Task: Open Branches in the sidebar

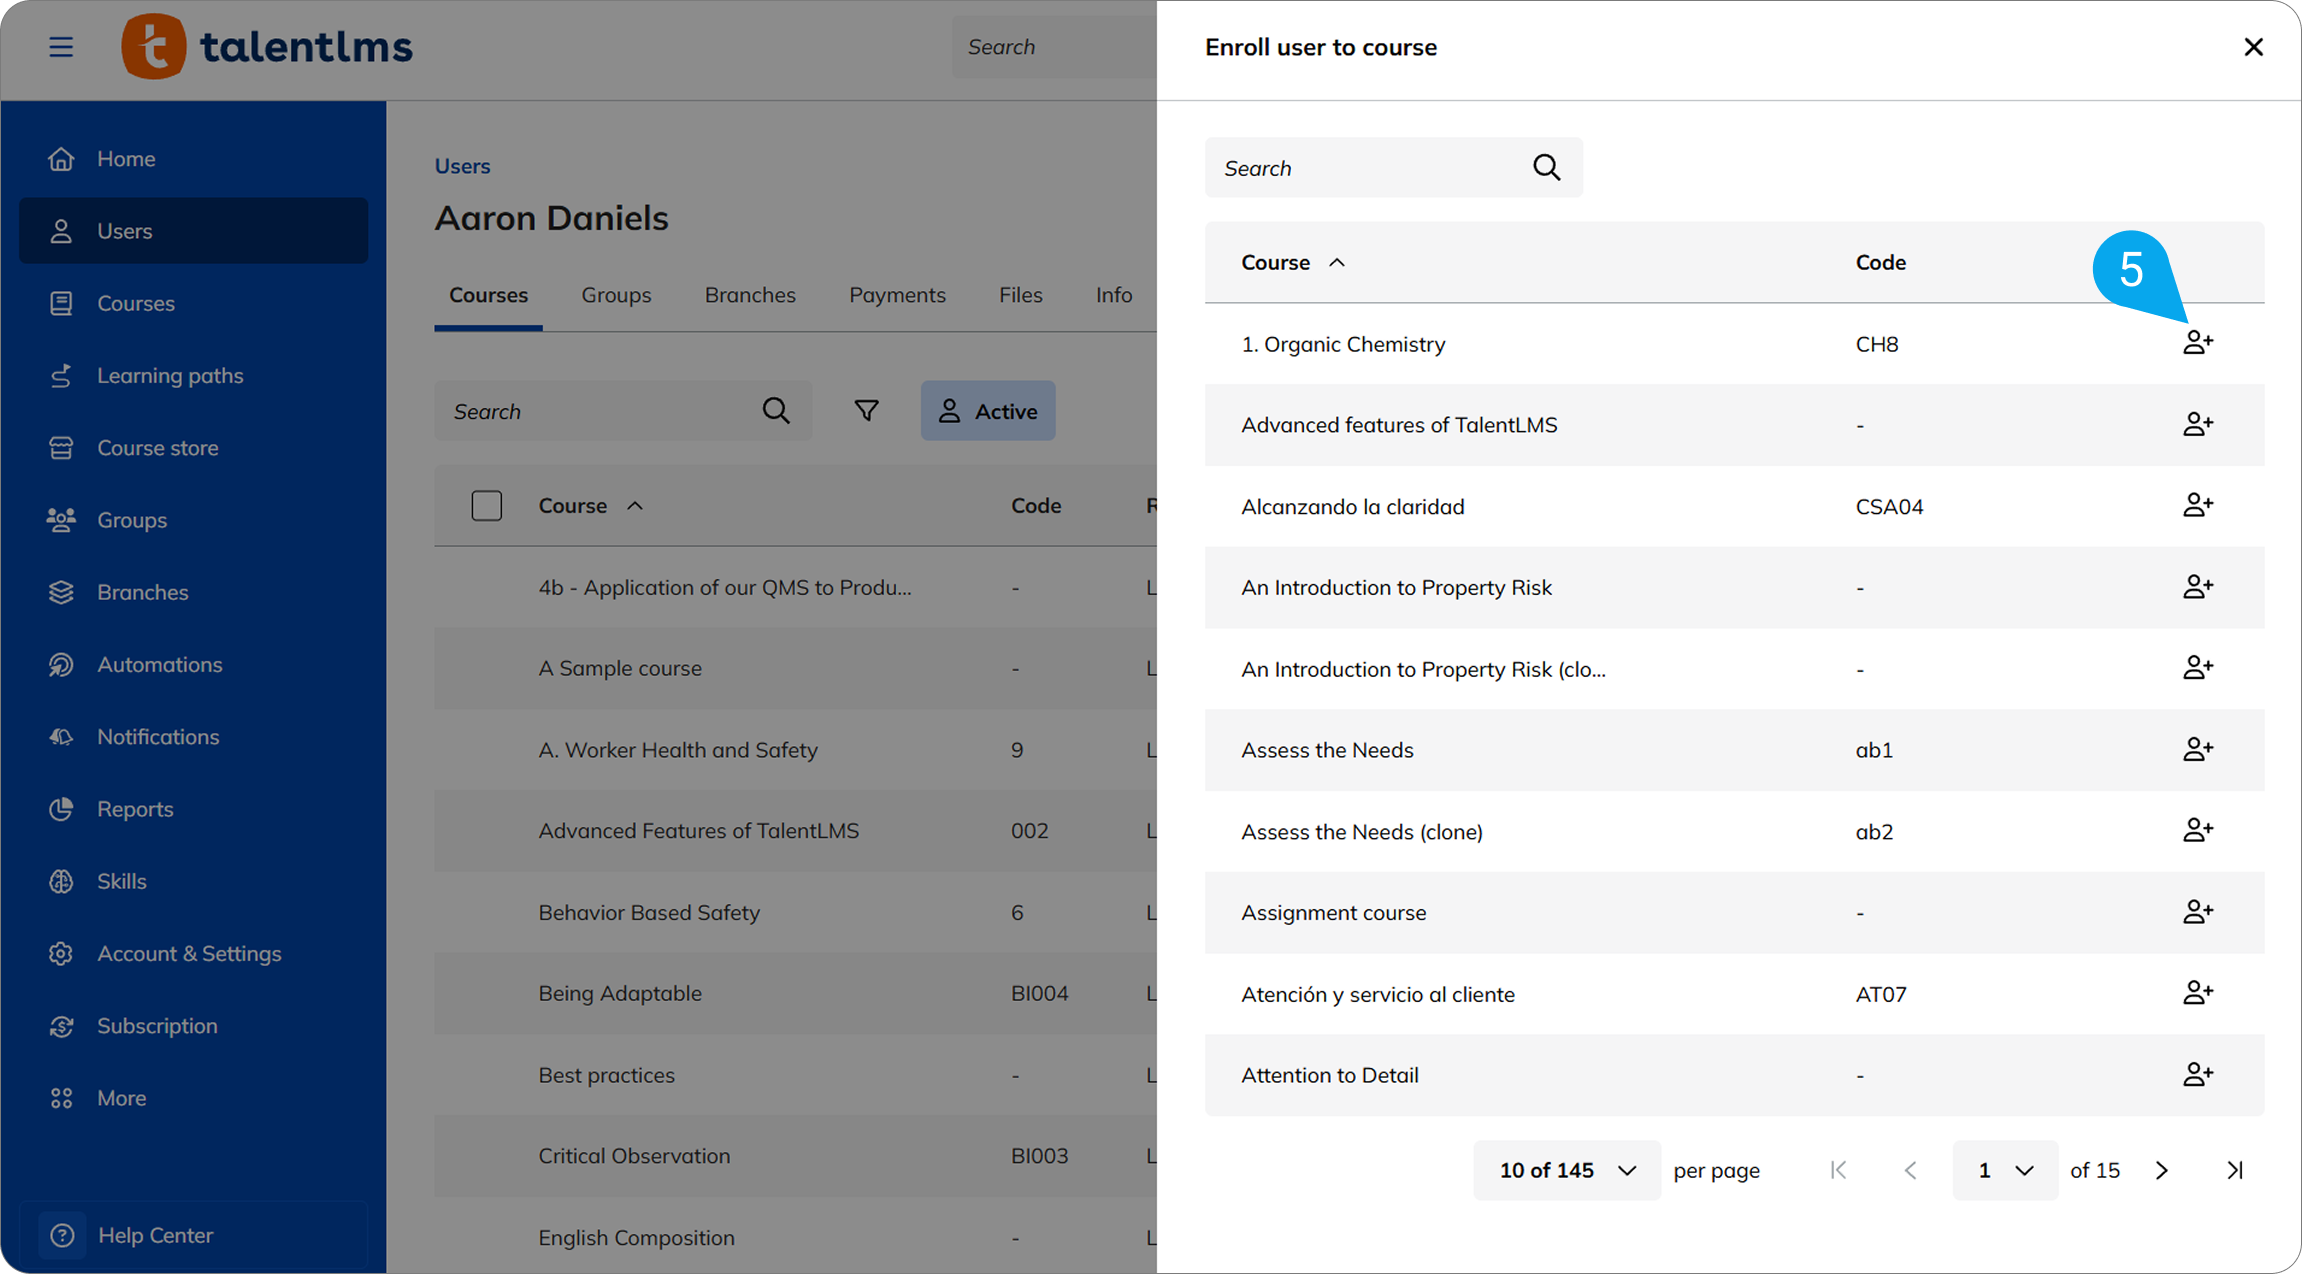Action: (x=193, y=592)
